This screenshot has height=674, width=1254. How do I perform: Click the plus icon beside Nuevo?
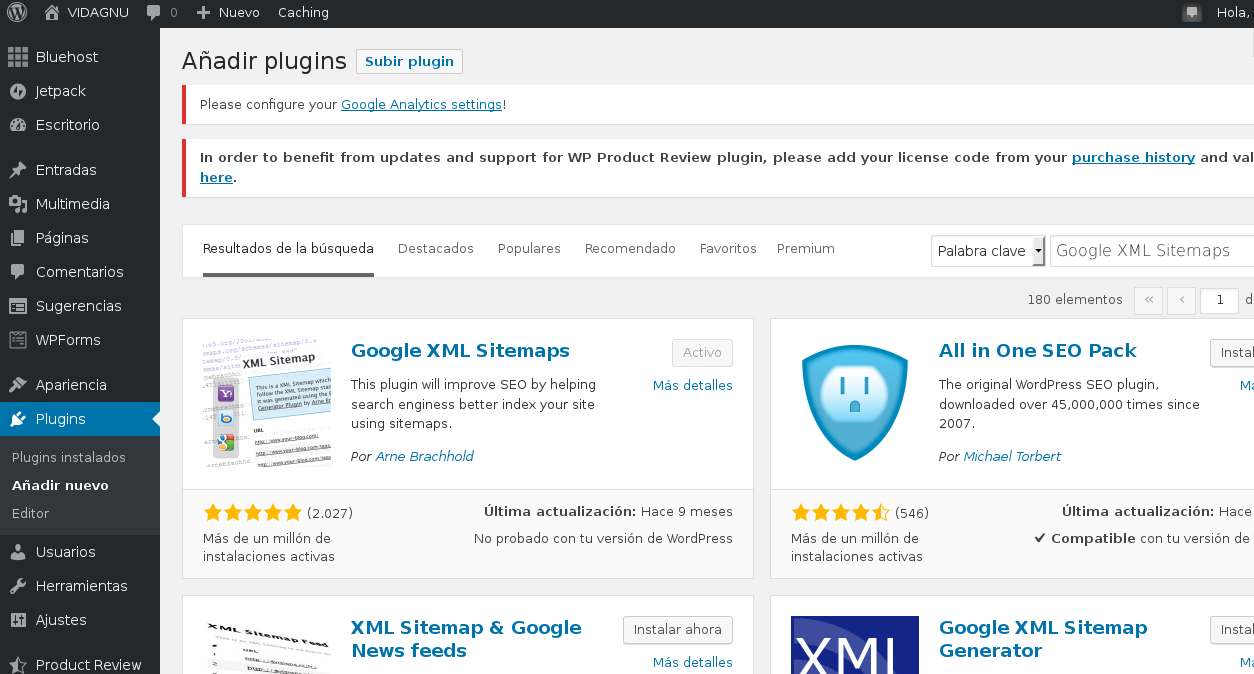[203, 13]
